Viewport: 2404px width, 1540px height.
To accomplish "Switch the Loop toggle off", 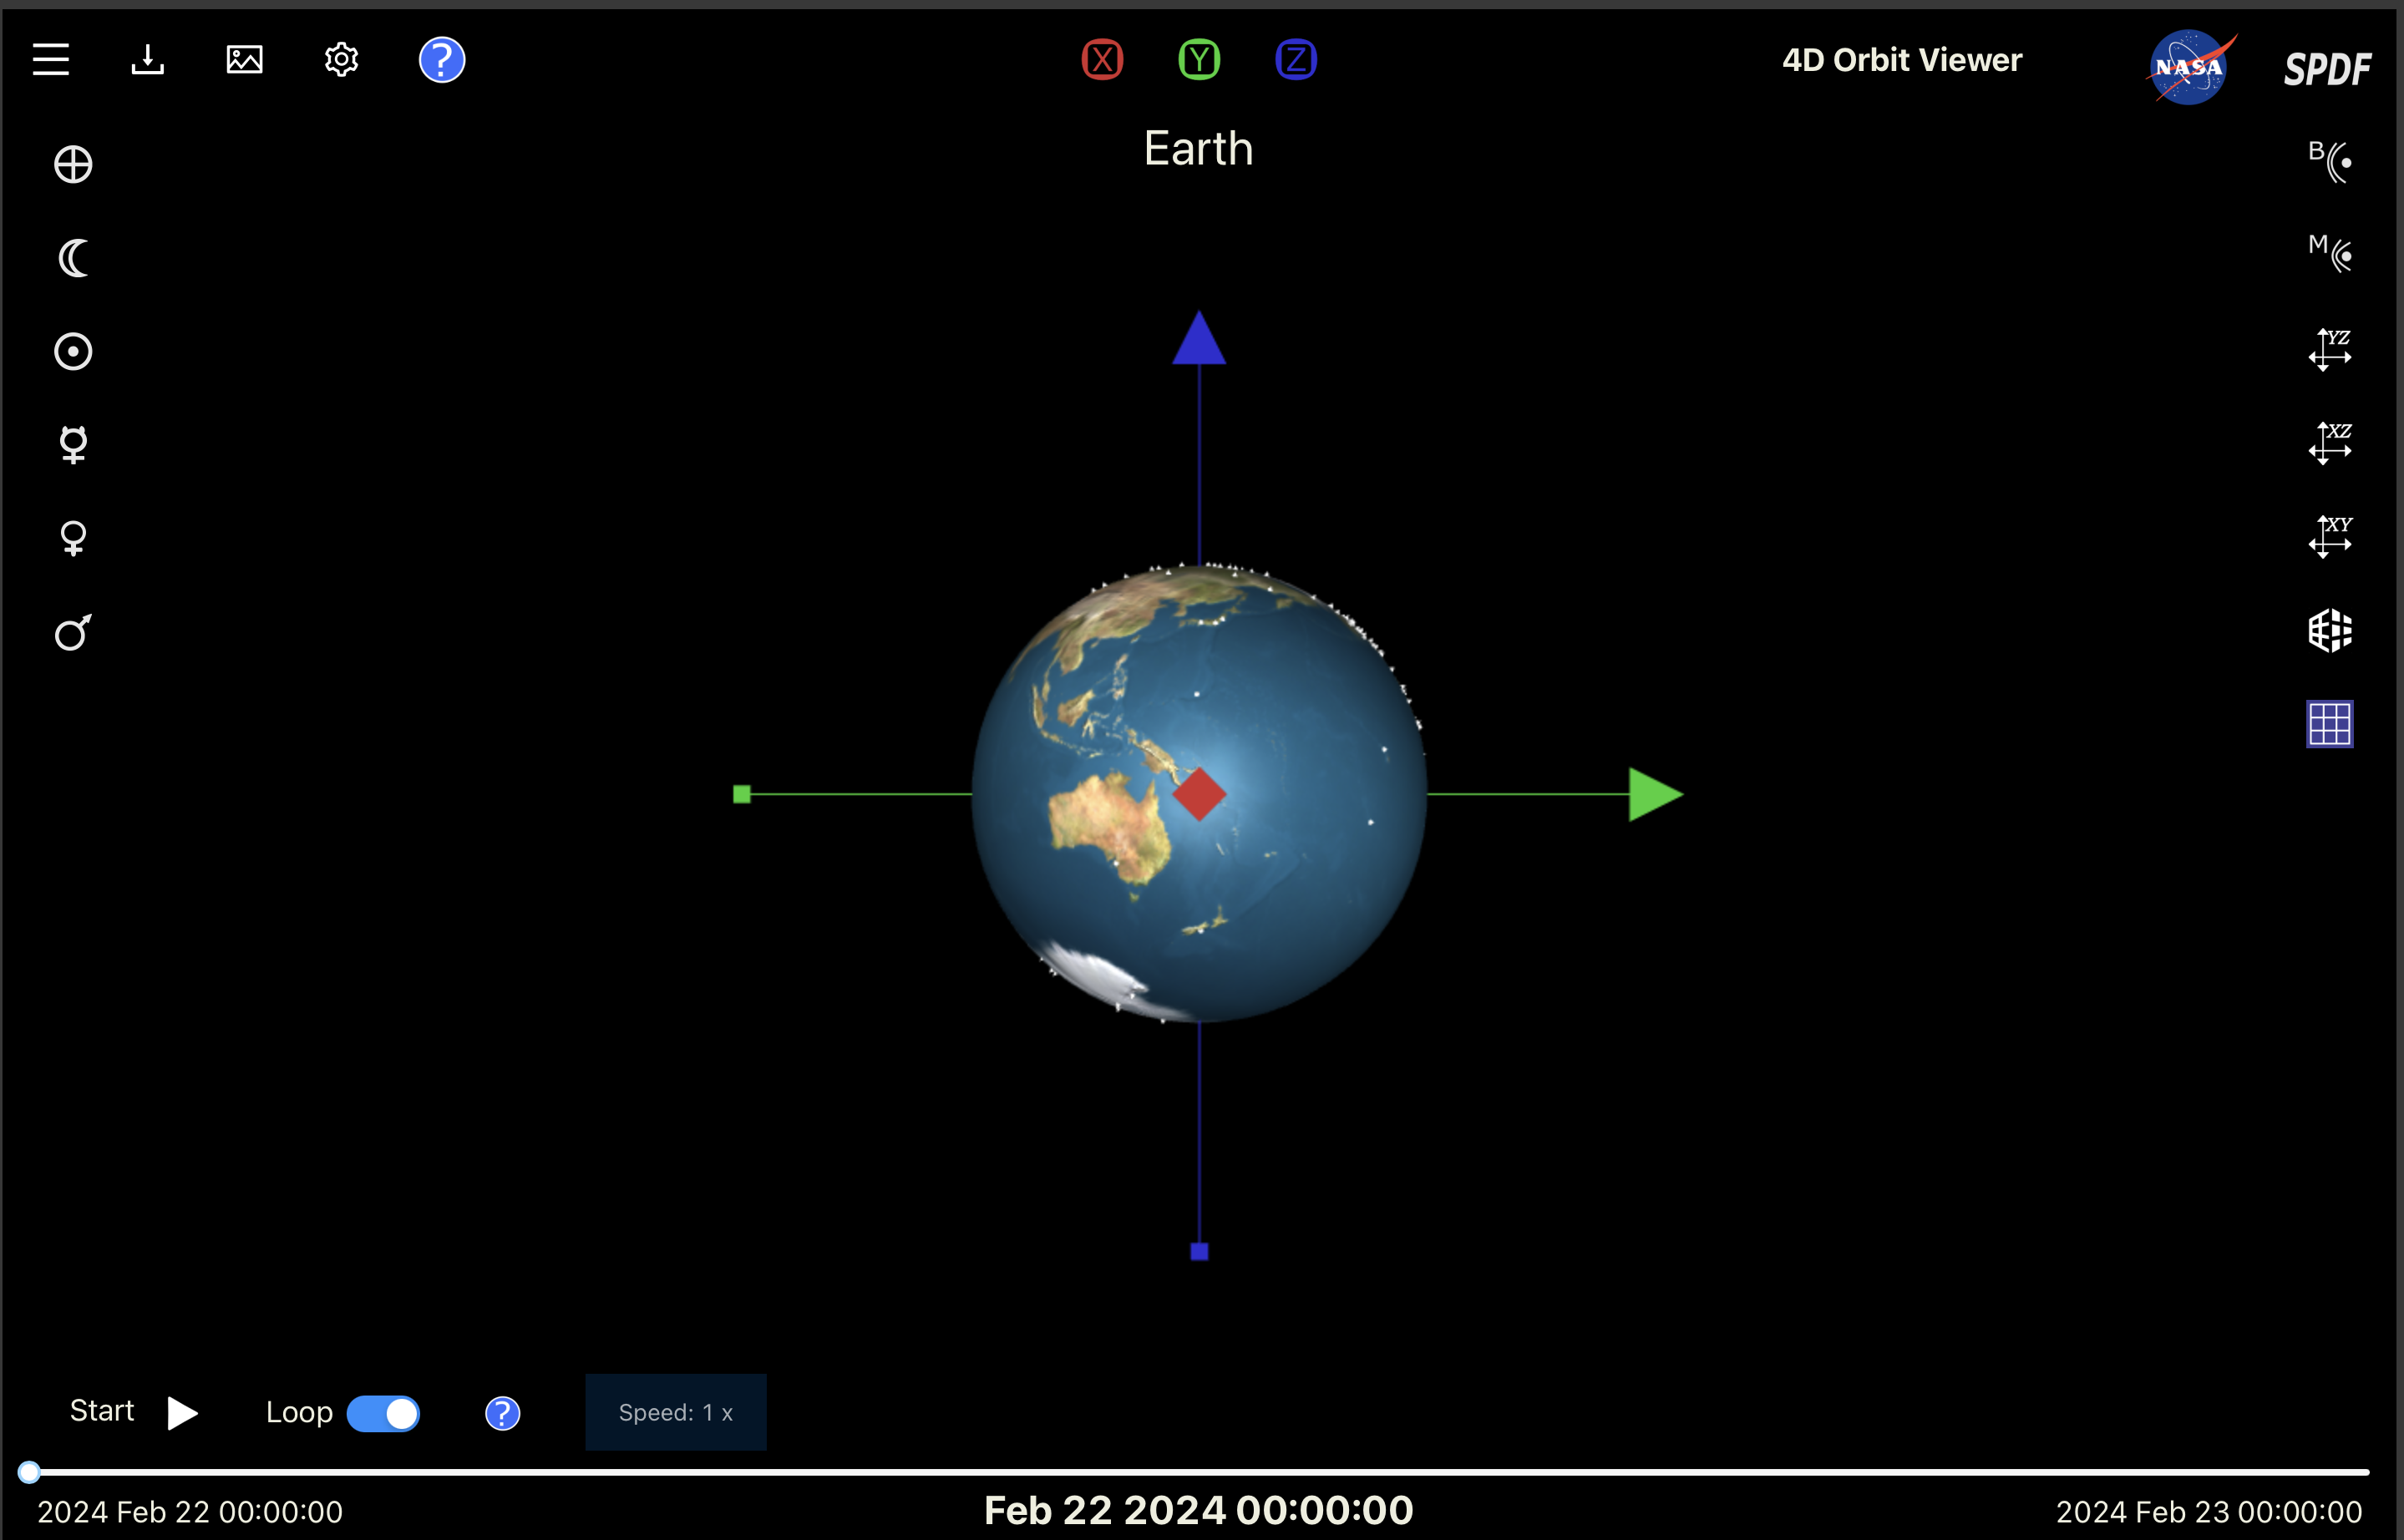I will tap(383, 1413).
